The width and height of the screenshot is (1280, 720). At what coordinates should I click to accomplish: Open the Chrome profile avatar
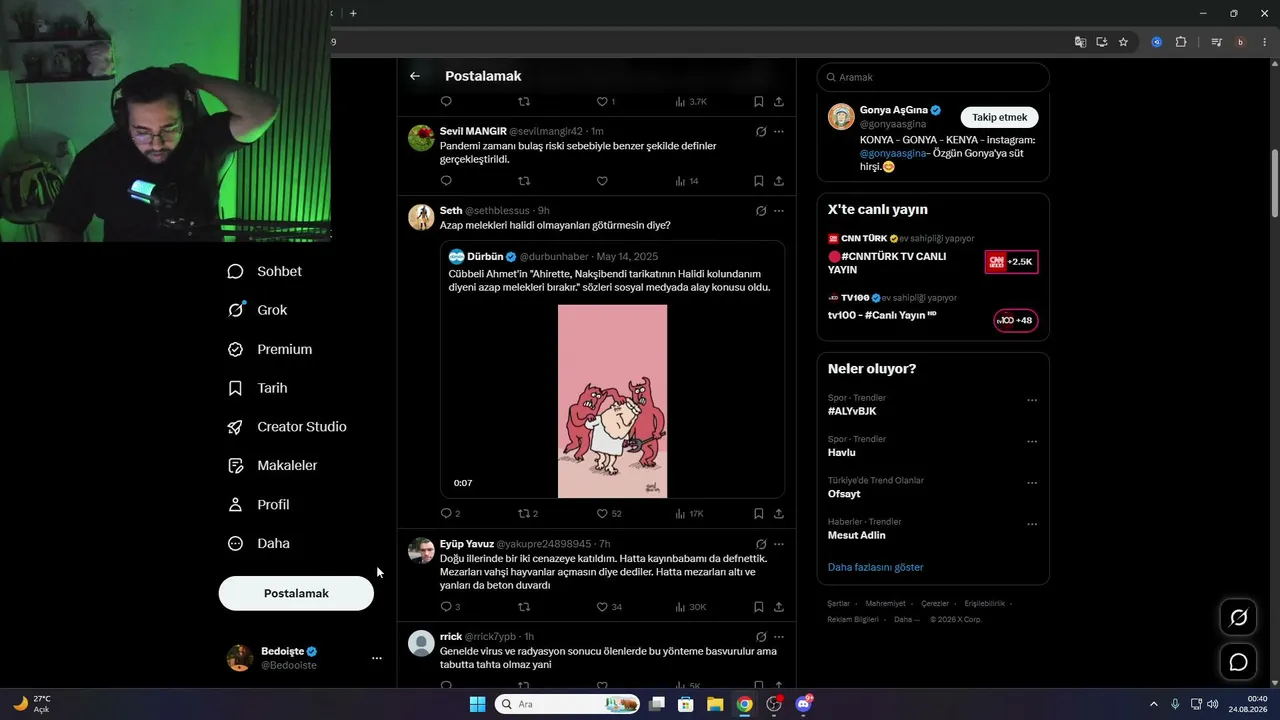1240,42
